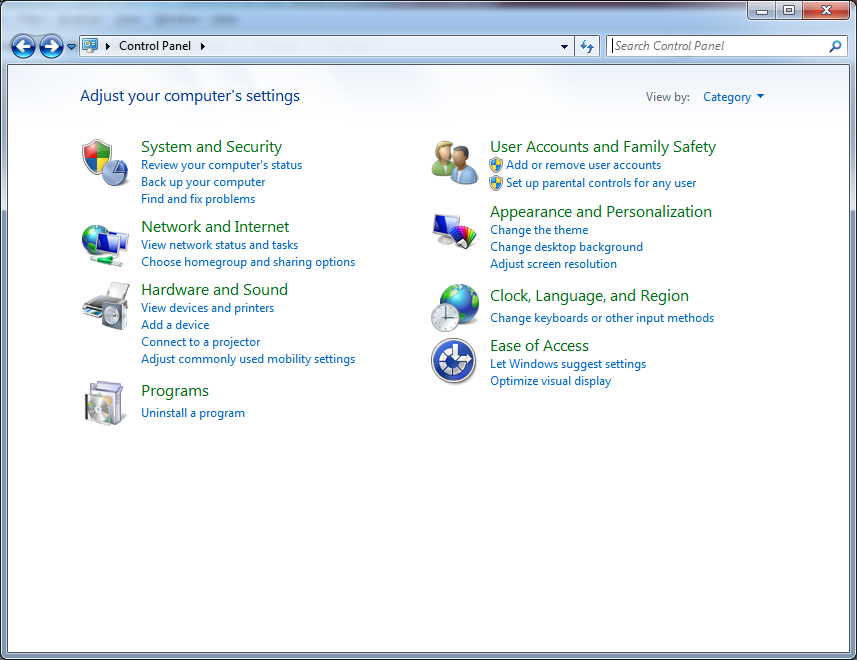Select Connect to a projector
This screenshot has height=660, width=857.
[201, 341]
